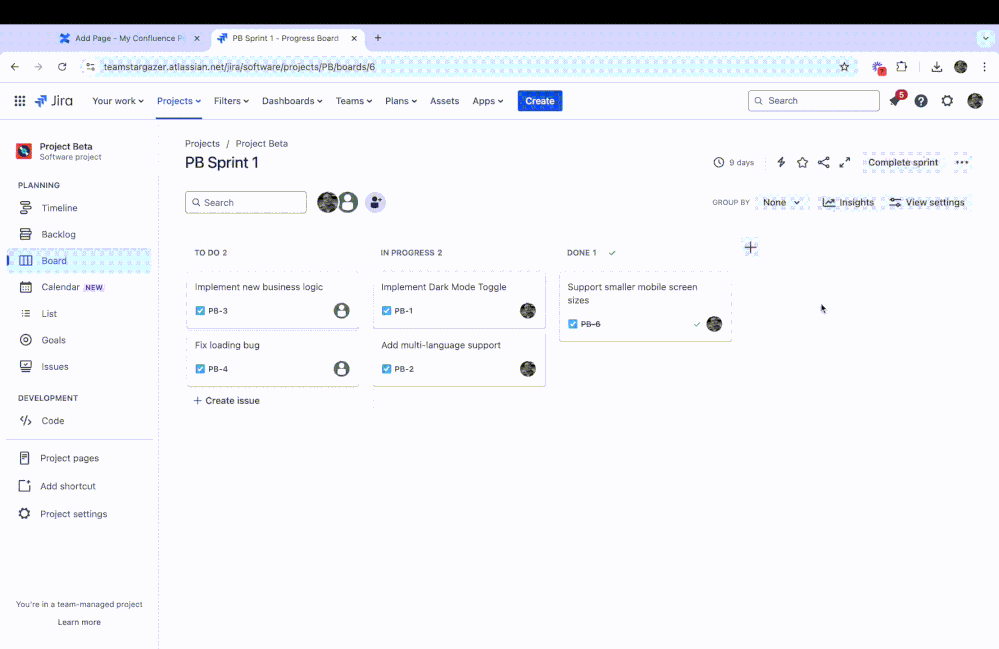The height and width of the screenshot is (649, 999).
Task: Click Create issue in To Do column
Action: tap(226, 401)
